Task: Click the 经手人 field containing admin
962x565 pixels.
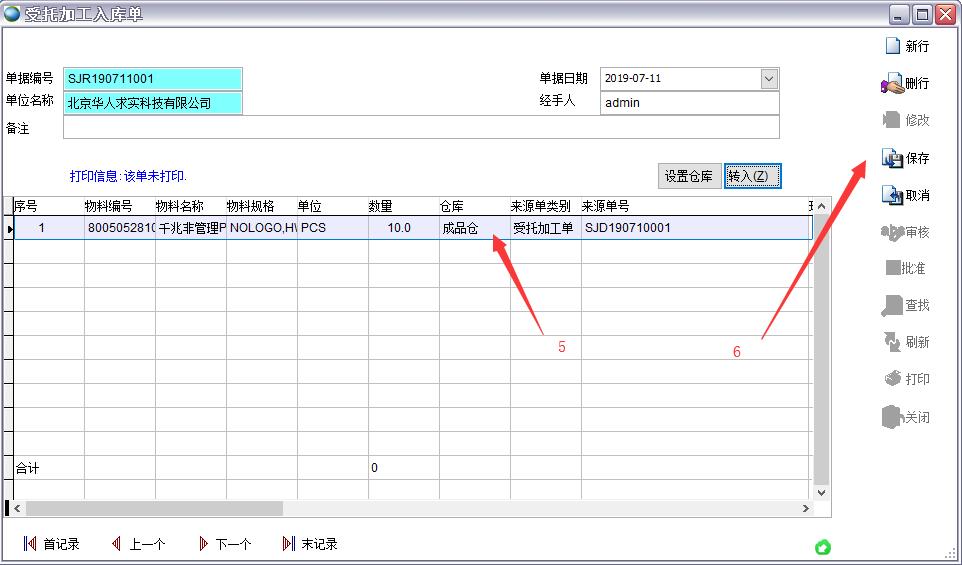Action: [x=689, y=103]
